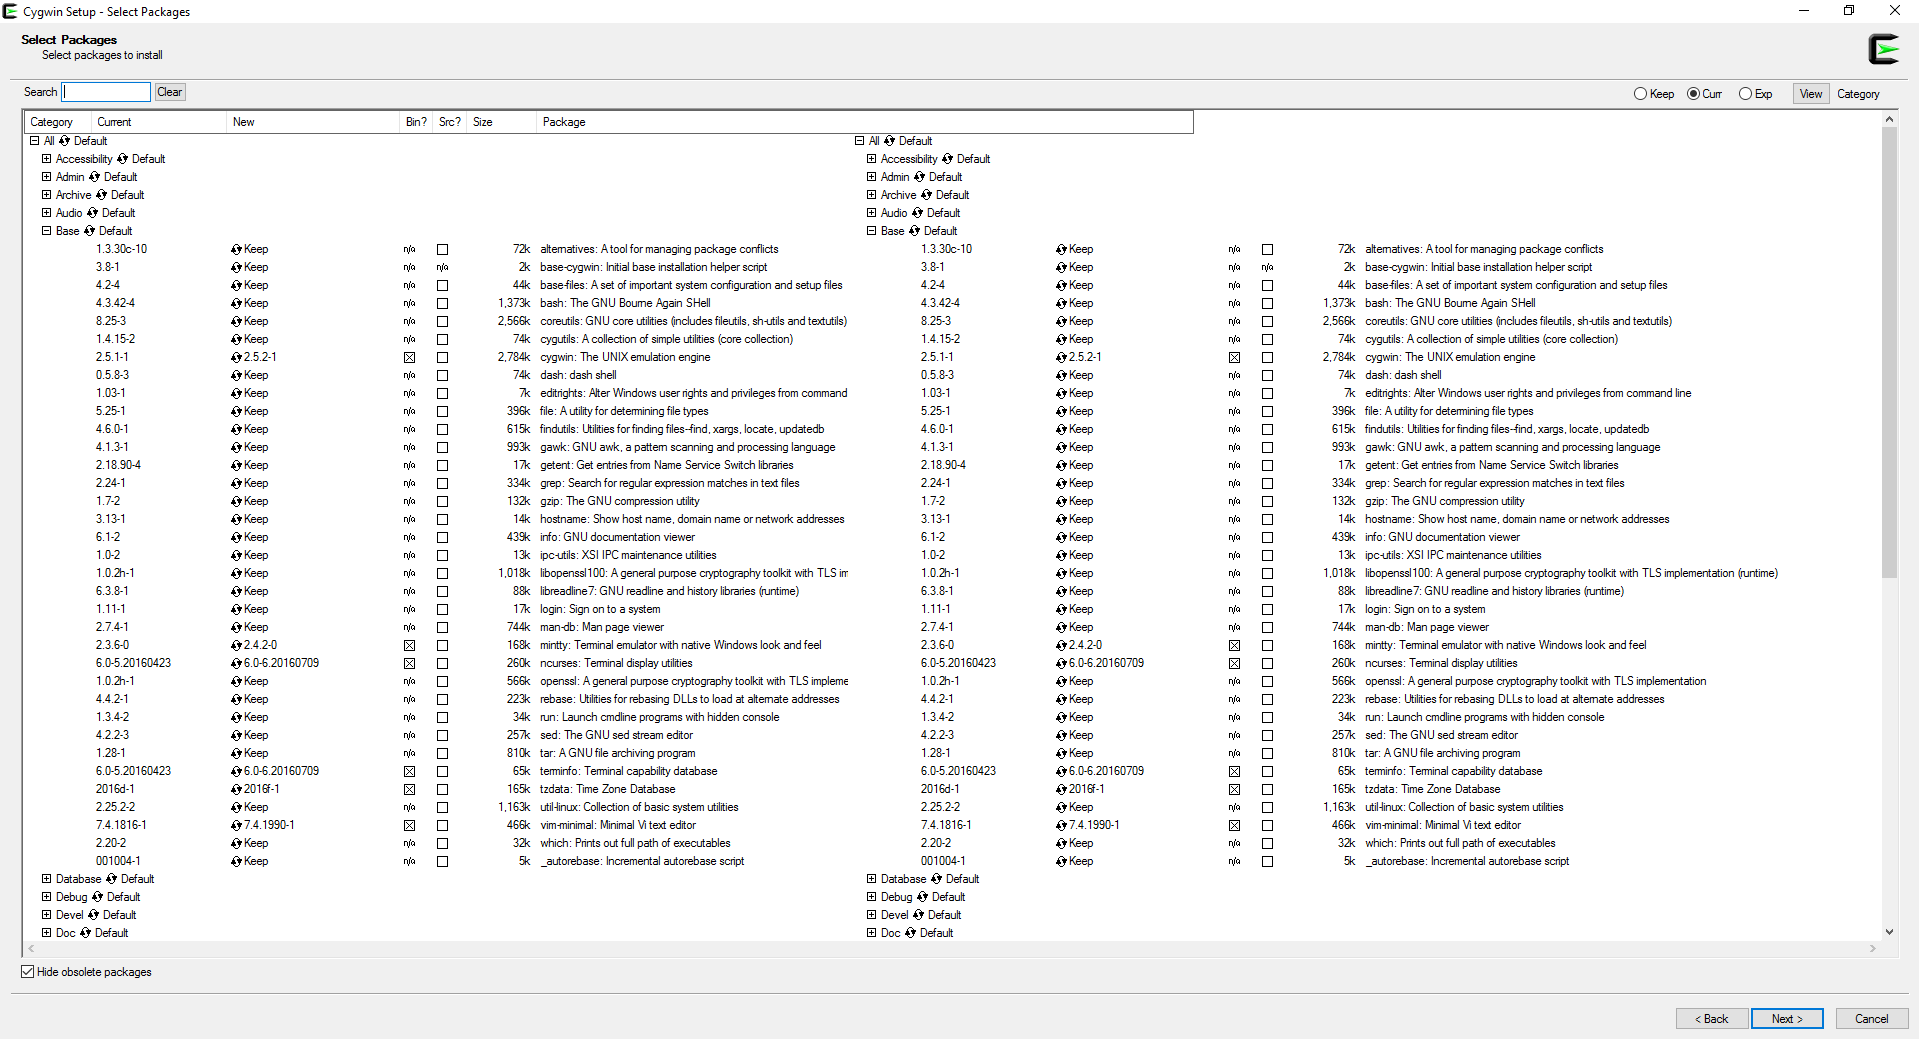Image resolution: width=1919 pixels, height=1039 pixels.
Task: Uncheck Bin checkbox for tzdata in right list
Action: pos(1234,789)
